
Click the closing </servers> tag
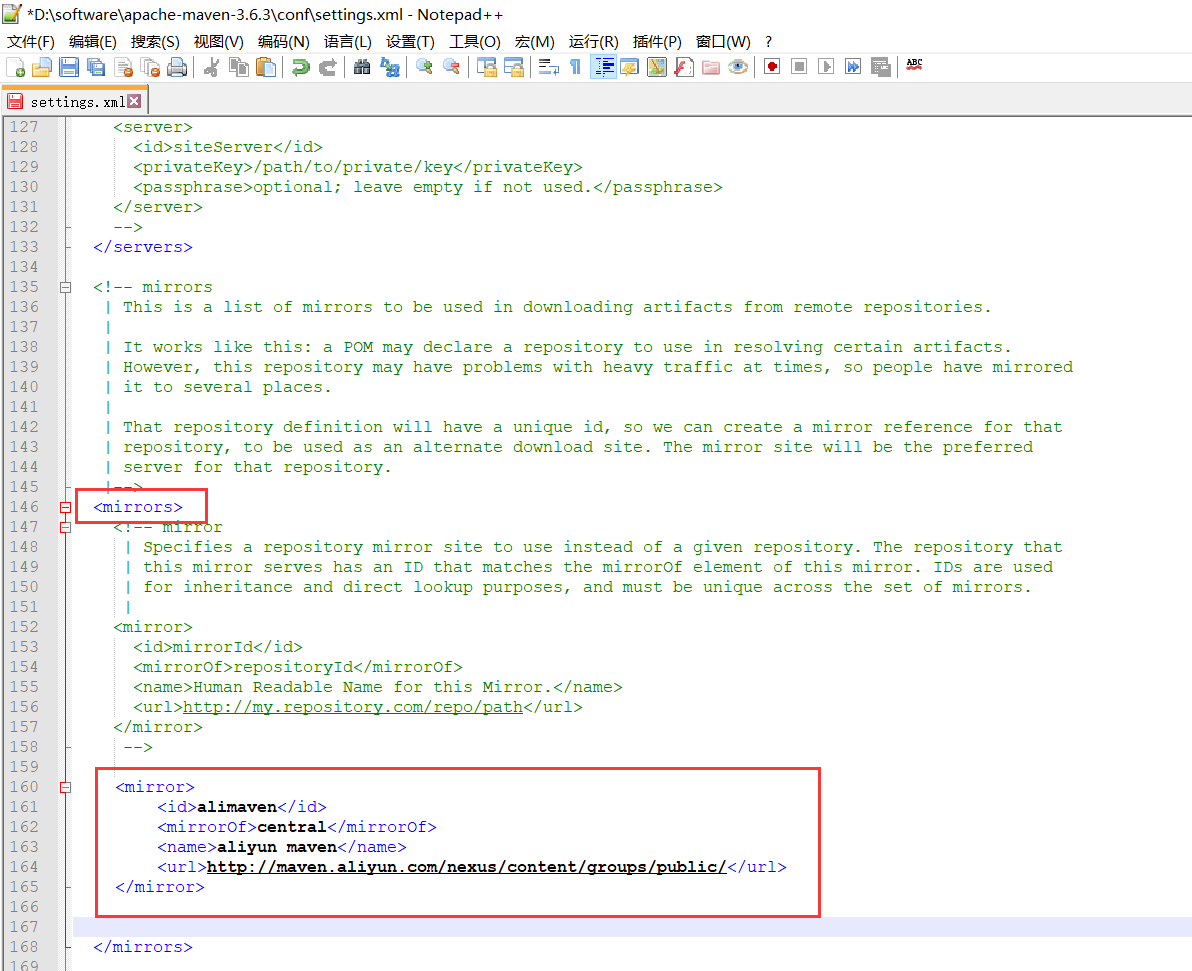143,247
